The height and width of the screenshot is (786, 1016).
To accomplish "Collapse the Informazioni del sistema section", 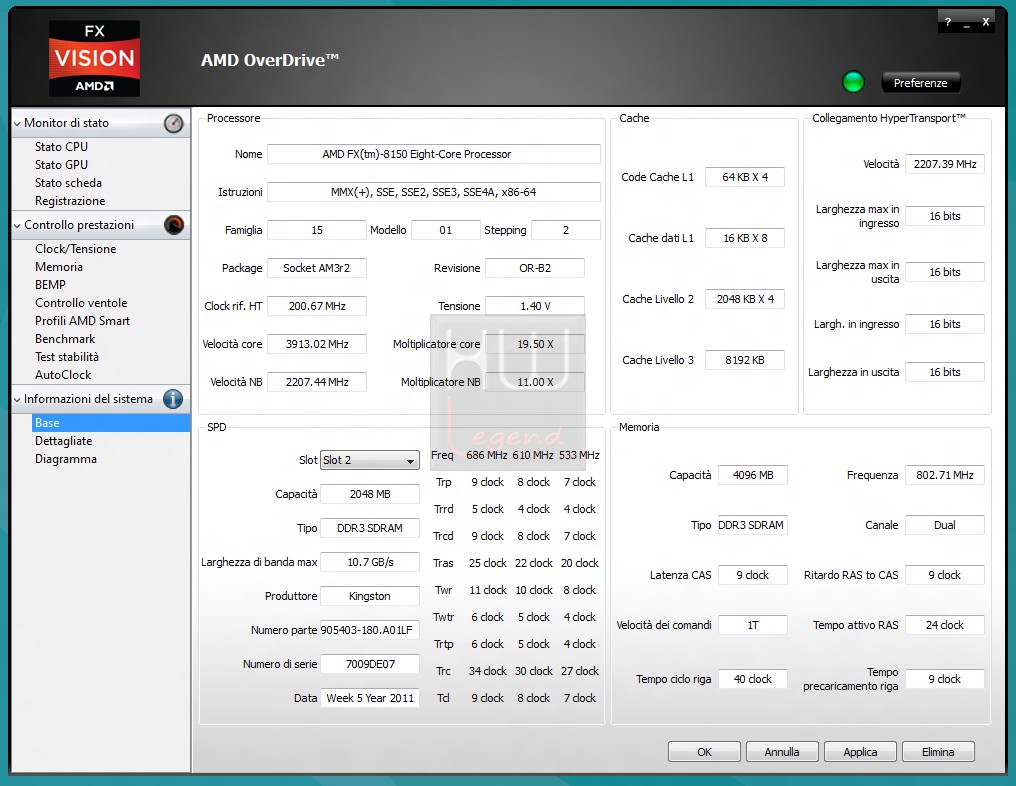I will point(17,400).
